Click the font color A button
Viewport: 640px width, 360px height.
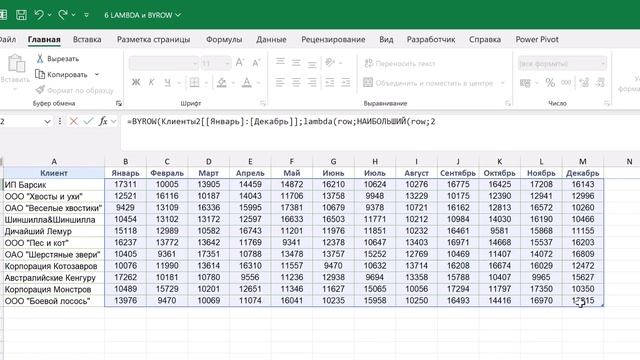[247, 82]
